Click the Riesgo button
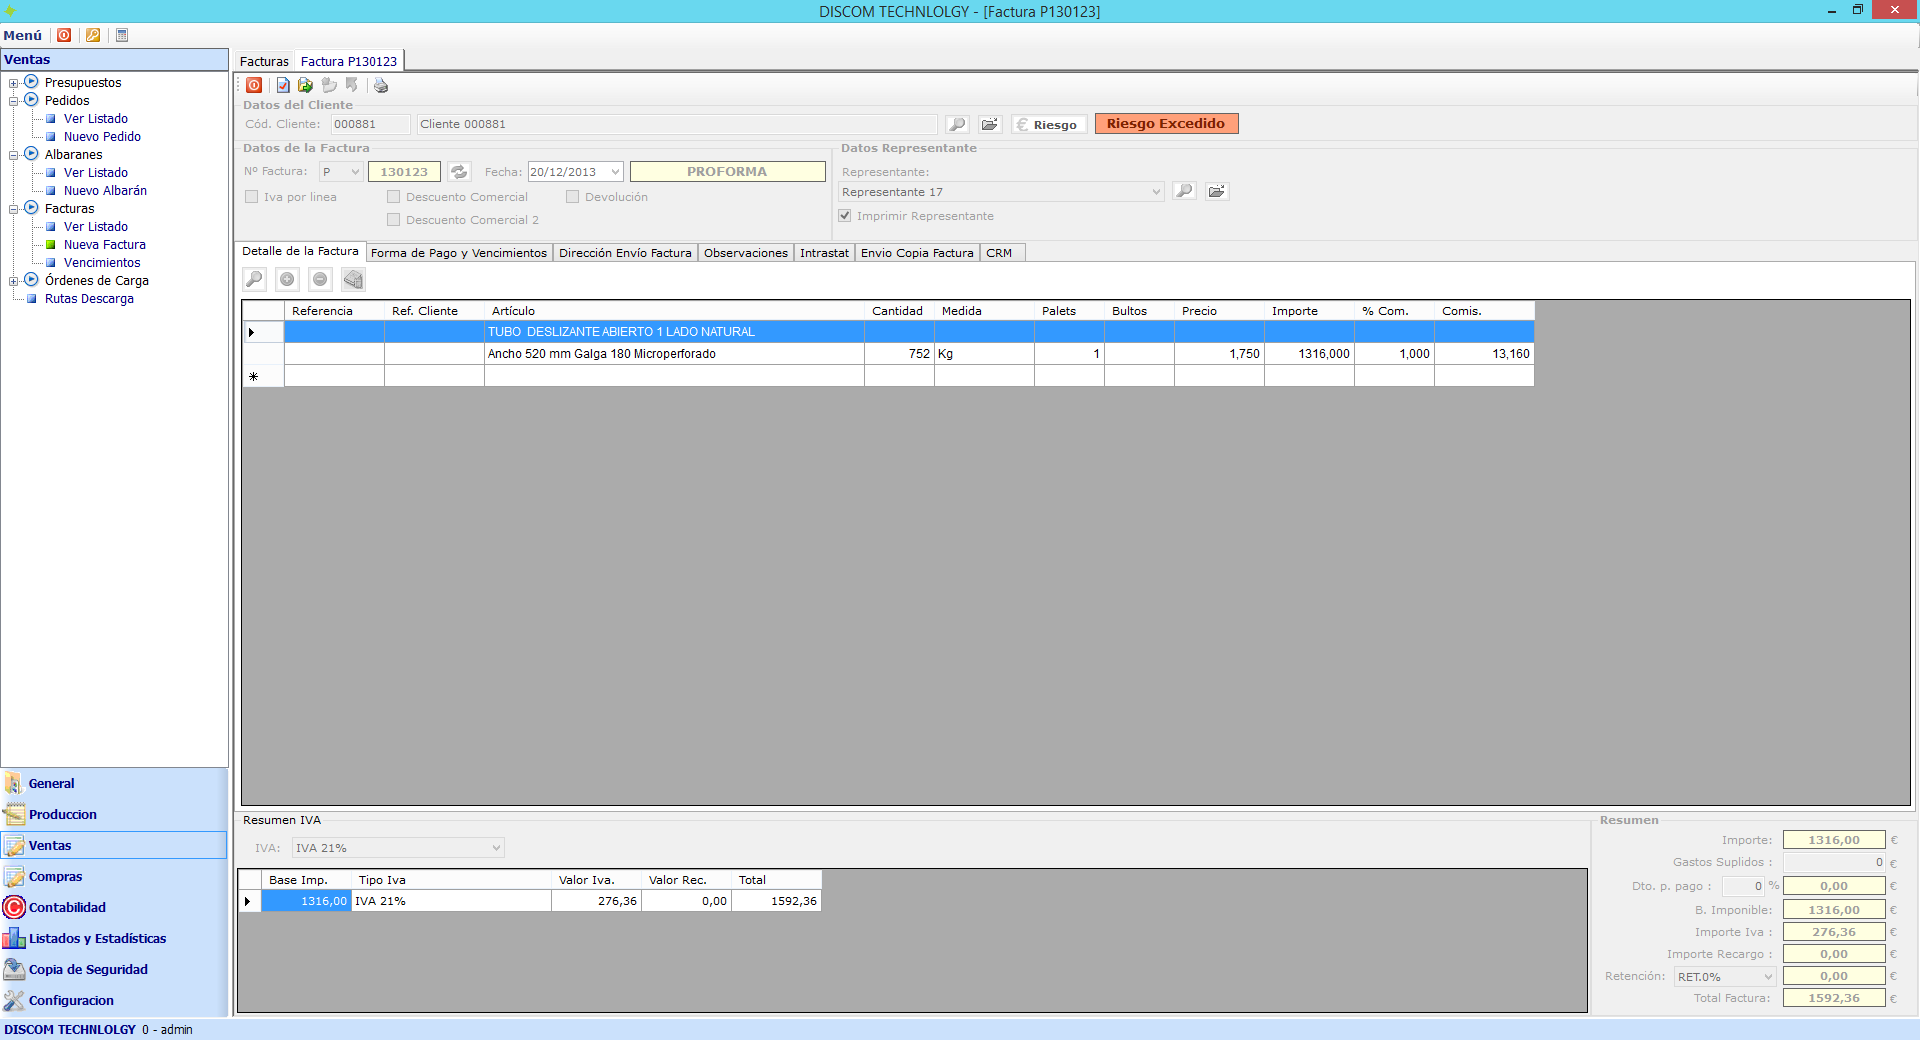This screenshot has height=1040, width=1920. (x=1049, y=124)
